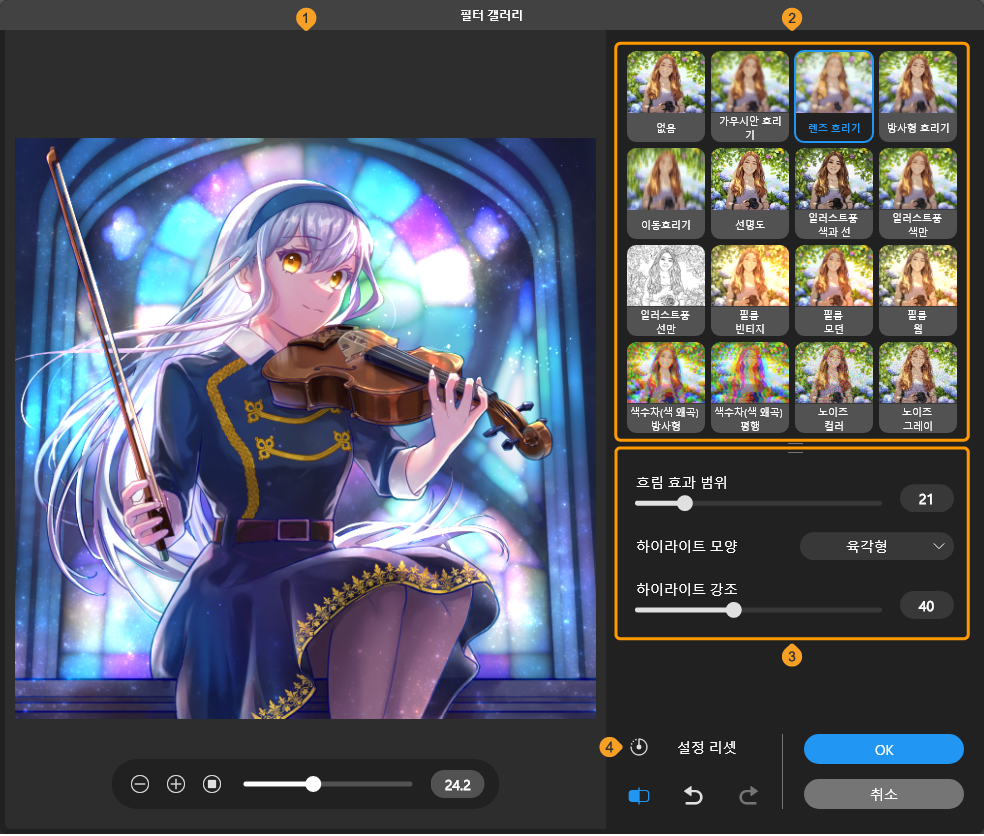The height and width of the screenshot is (836, 984).
Task: Select the 색수차(색 왜곡) 방사형 filter
Action: coord(666,387)
